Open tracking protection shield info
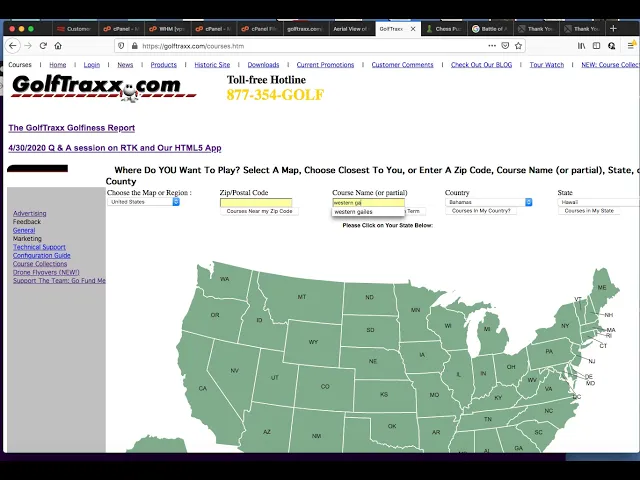640x480 pixels. (121, 46)
